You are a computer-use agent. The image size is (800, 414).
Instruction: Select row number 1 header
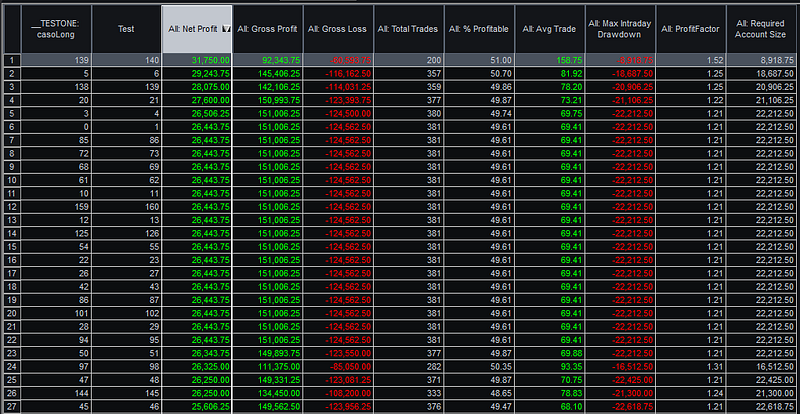click(12, 60)
